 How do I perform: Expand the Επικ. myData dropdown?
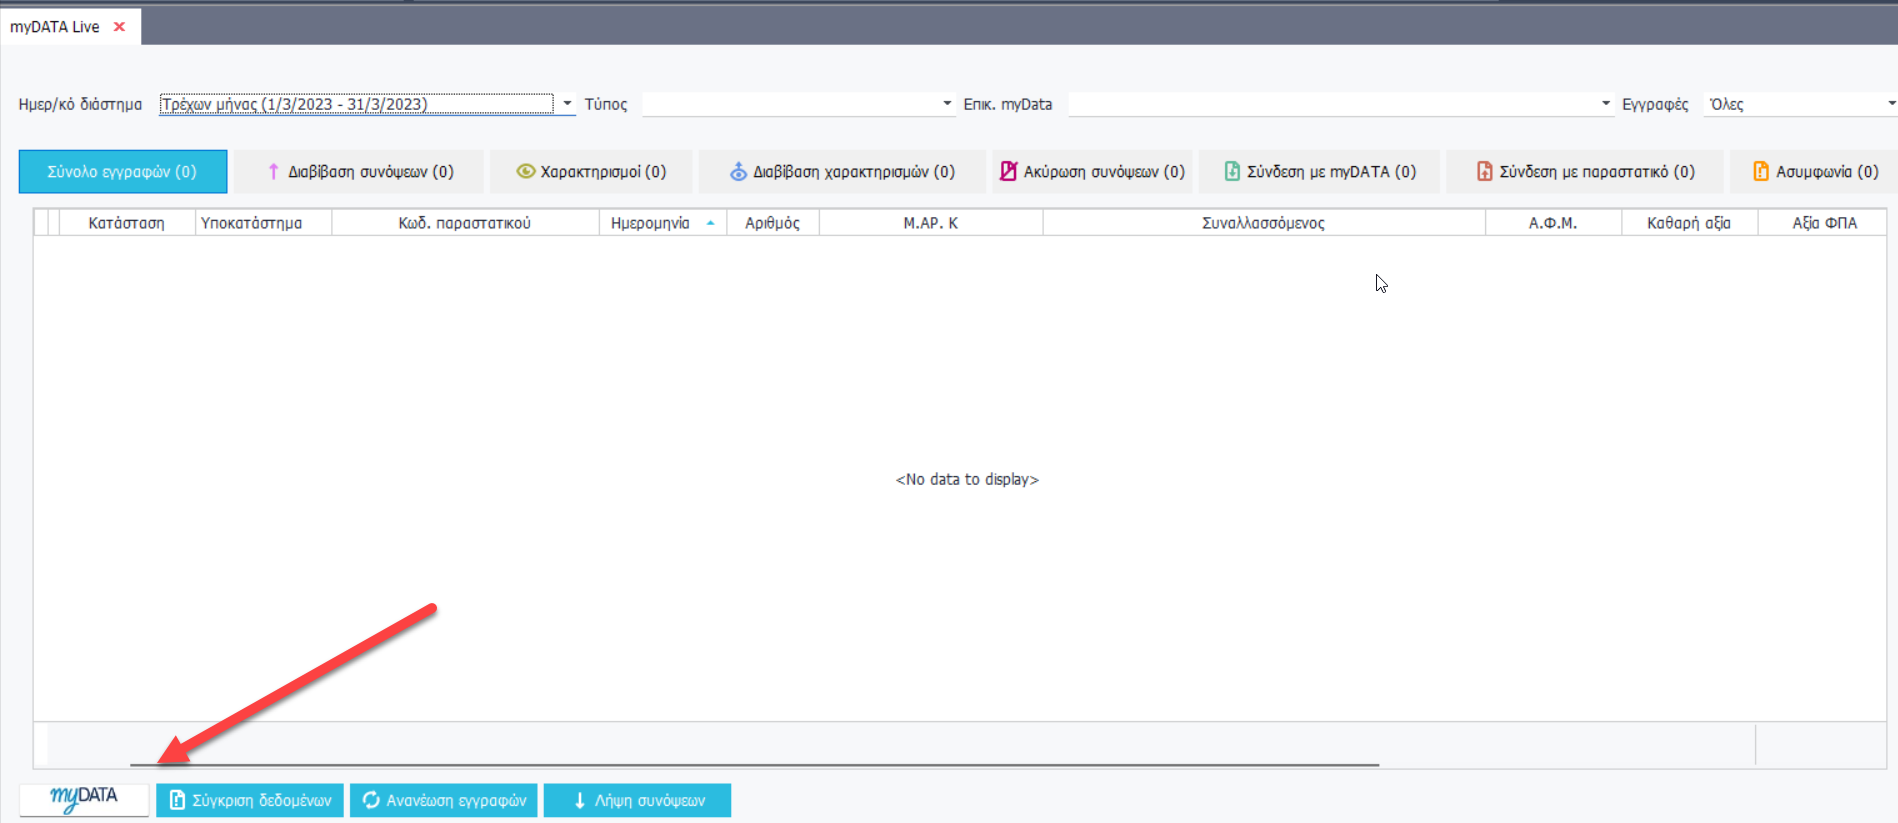[1606, 104]
